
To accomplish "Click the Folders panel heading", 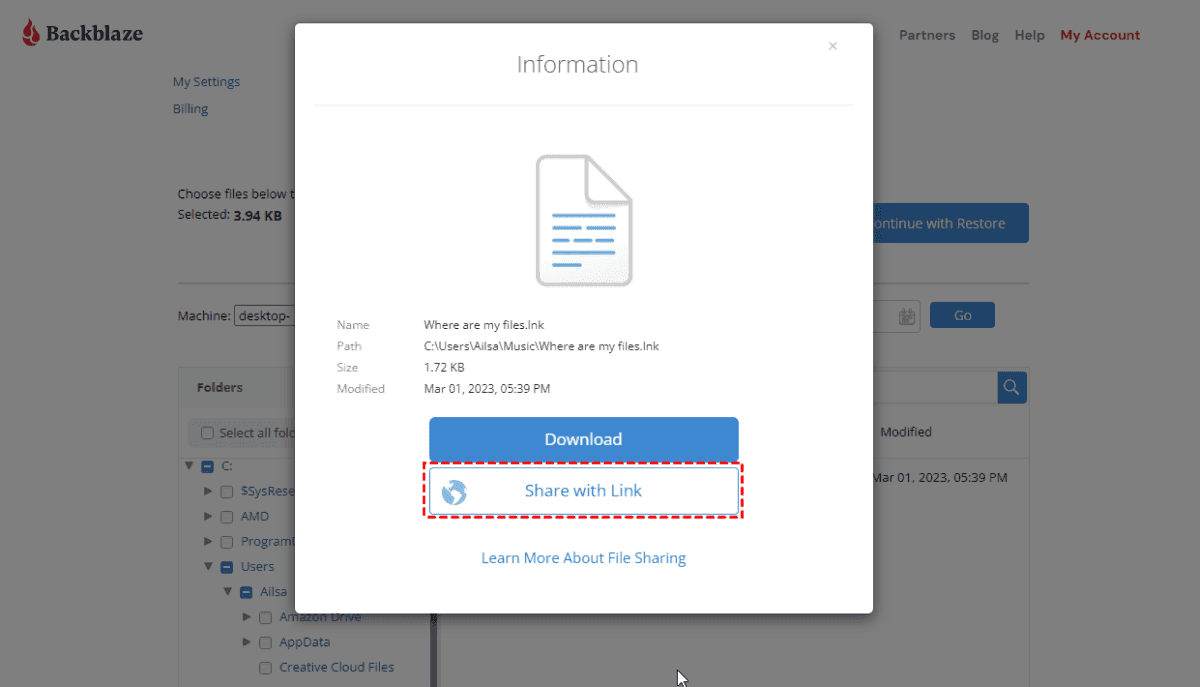I will tap(220, 387).
